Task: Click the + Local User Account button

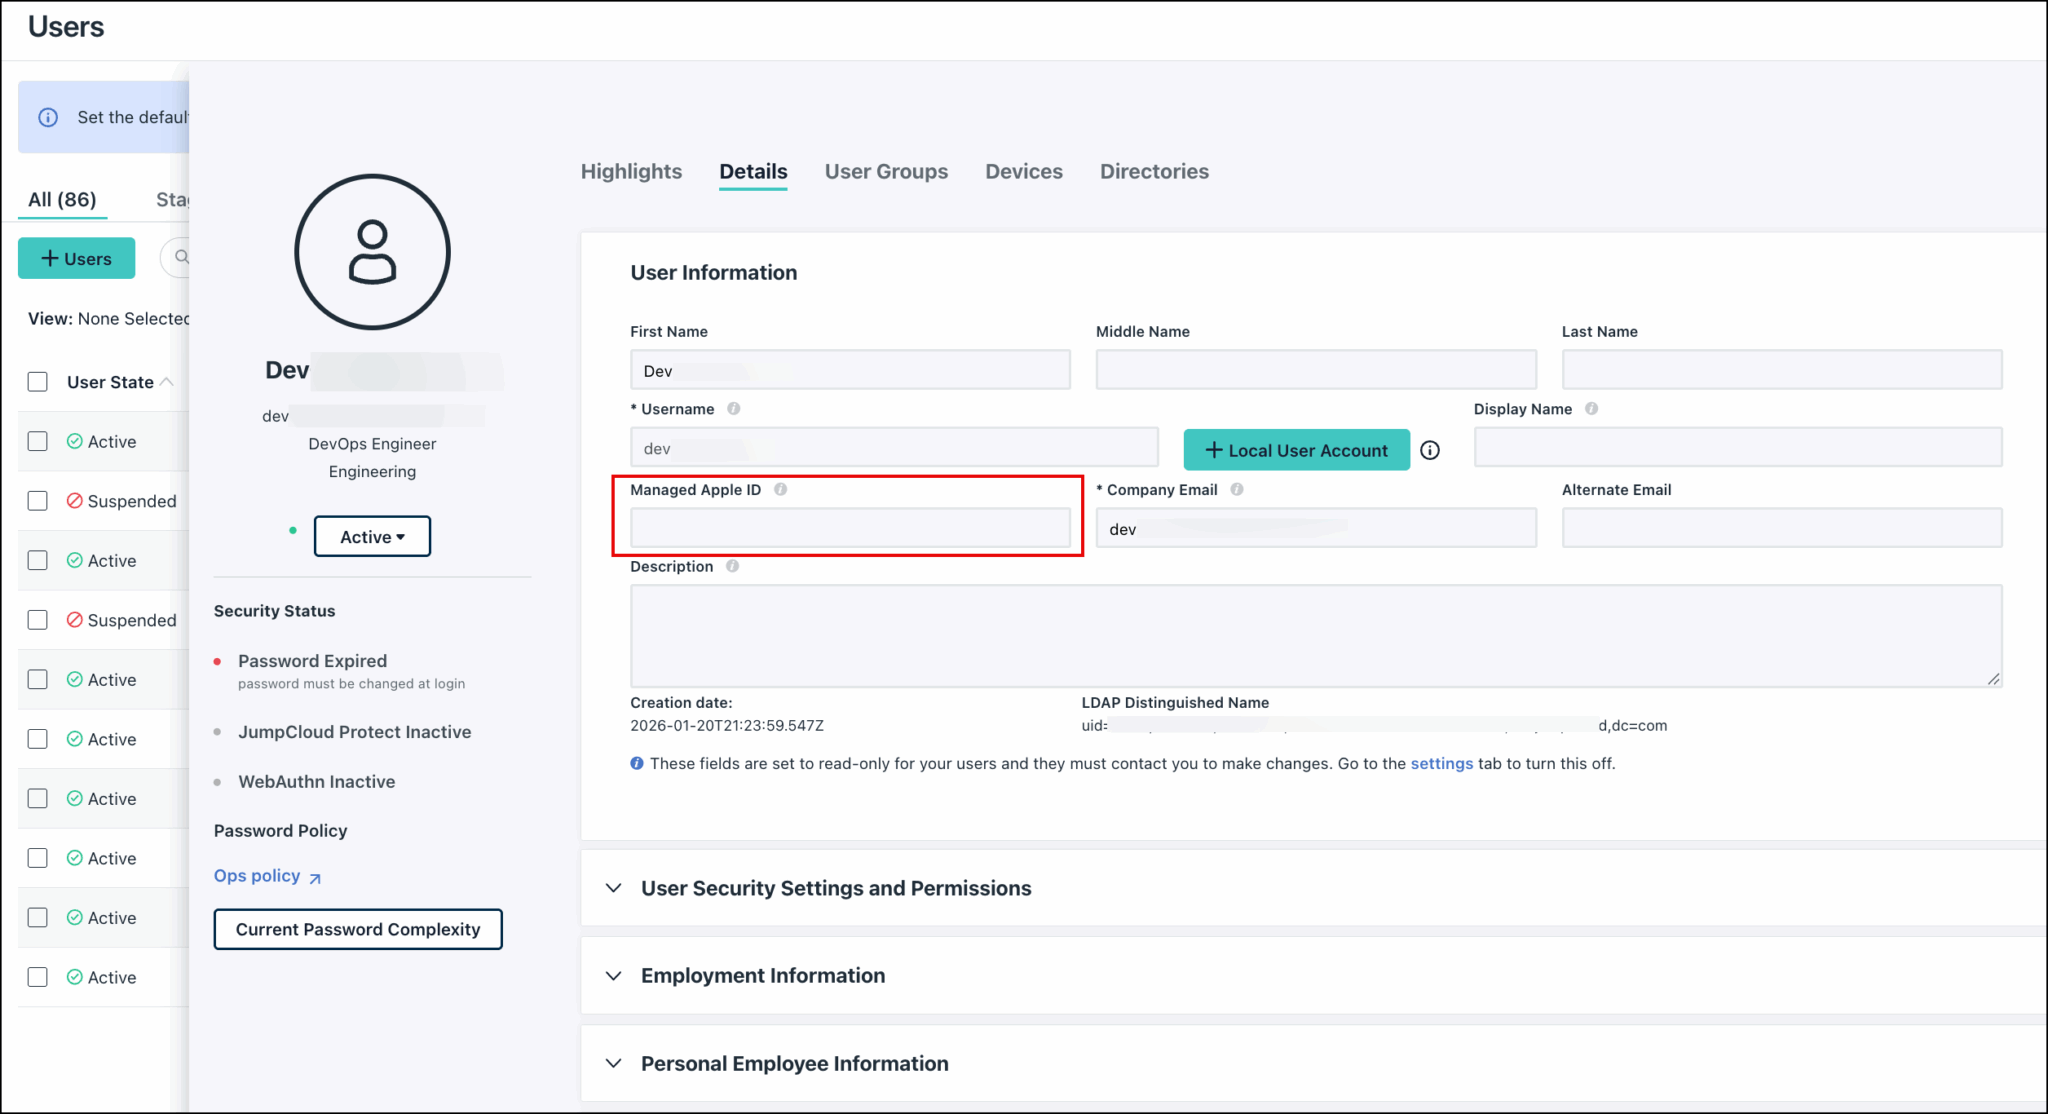Action: click(x=1297, y=450)
